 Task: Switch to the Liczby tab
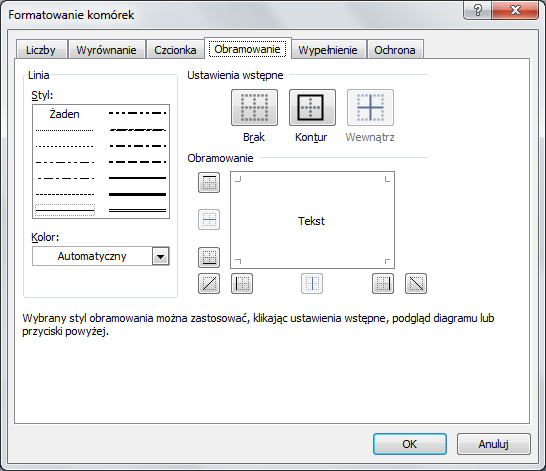(41, 50)
